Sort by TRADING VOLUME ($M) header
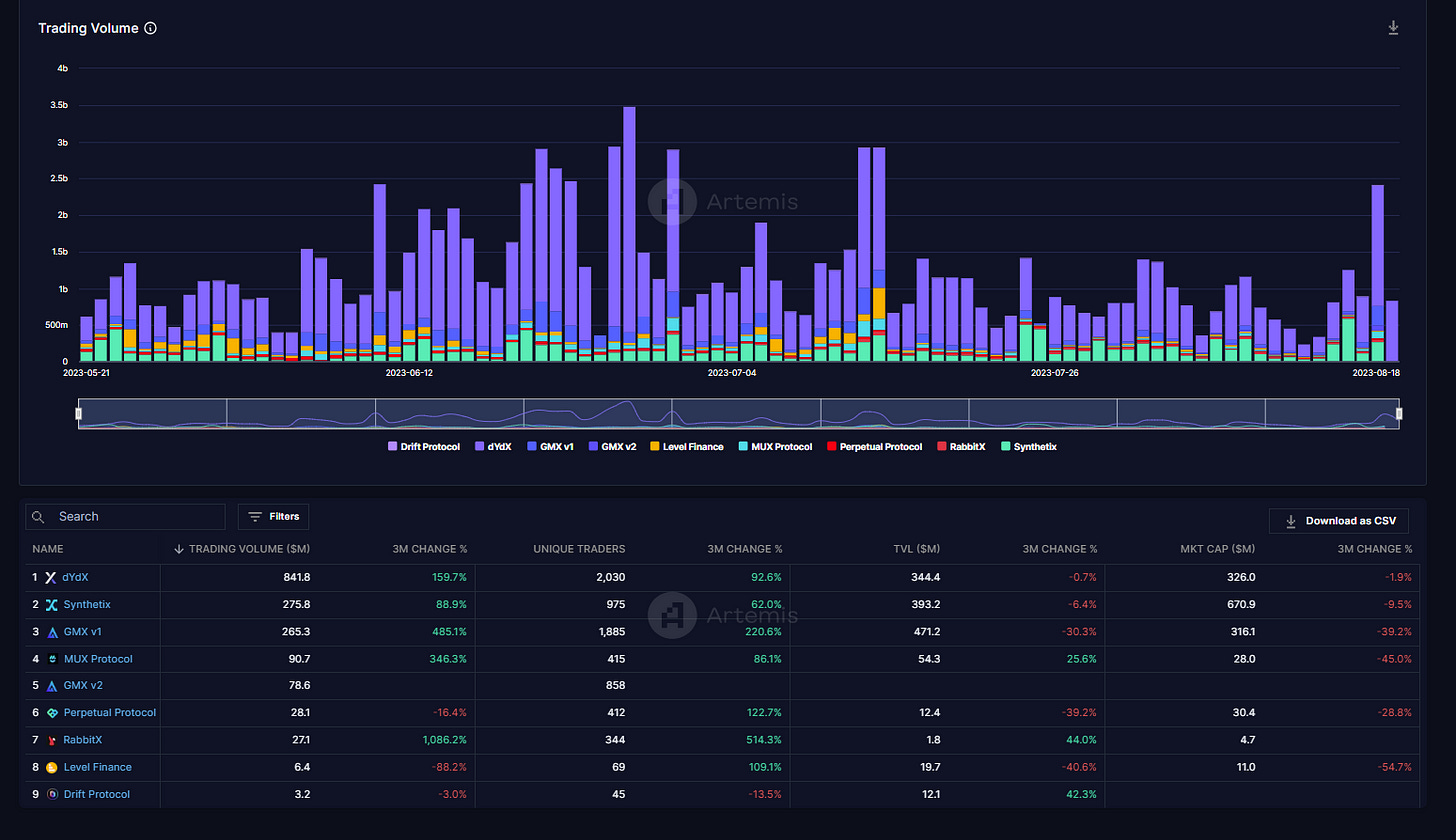 [249, 549]
